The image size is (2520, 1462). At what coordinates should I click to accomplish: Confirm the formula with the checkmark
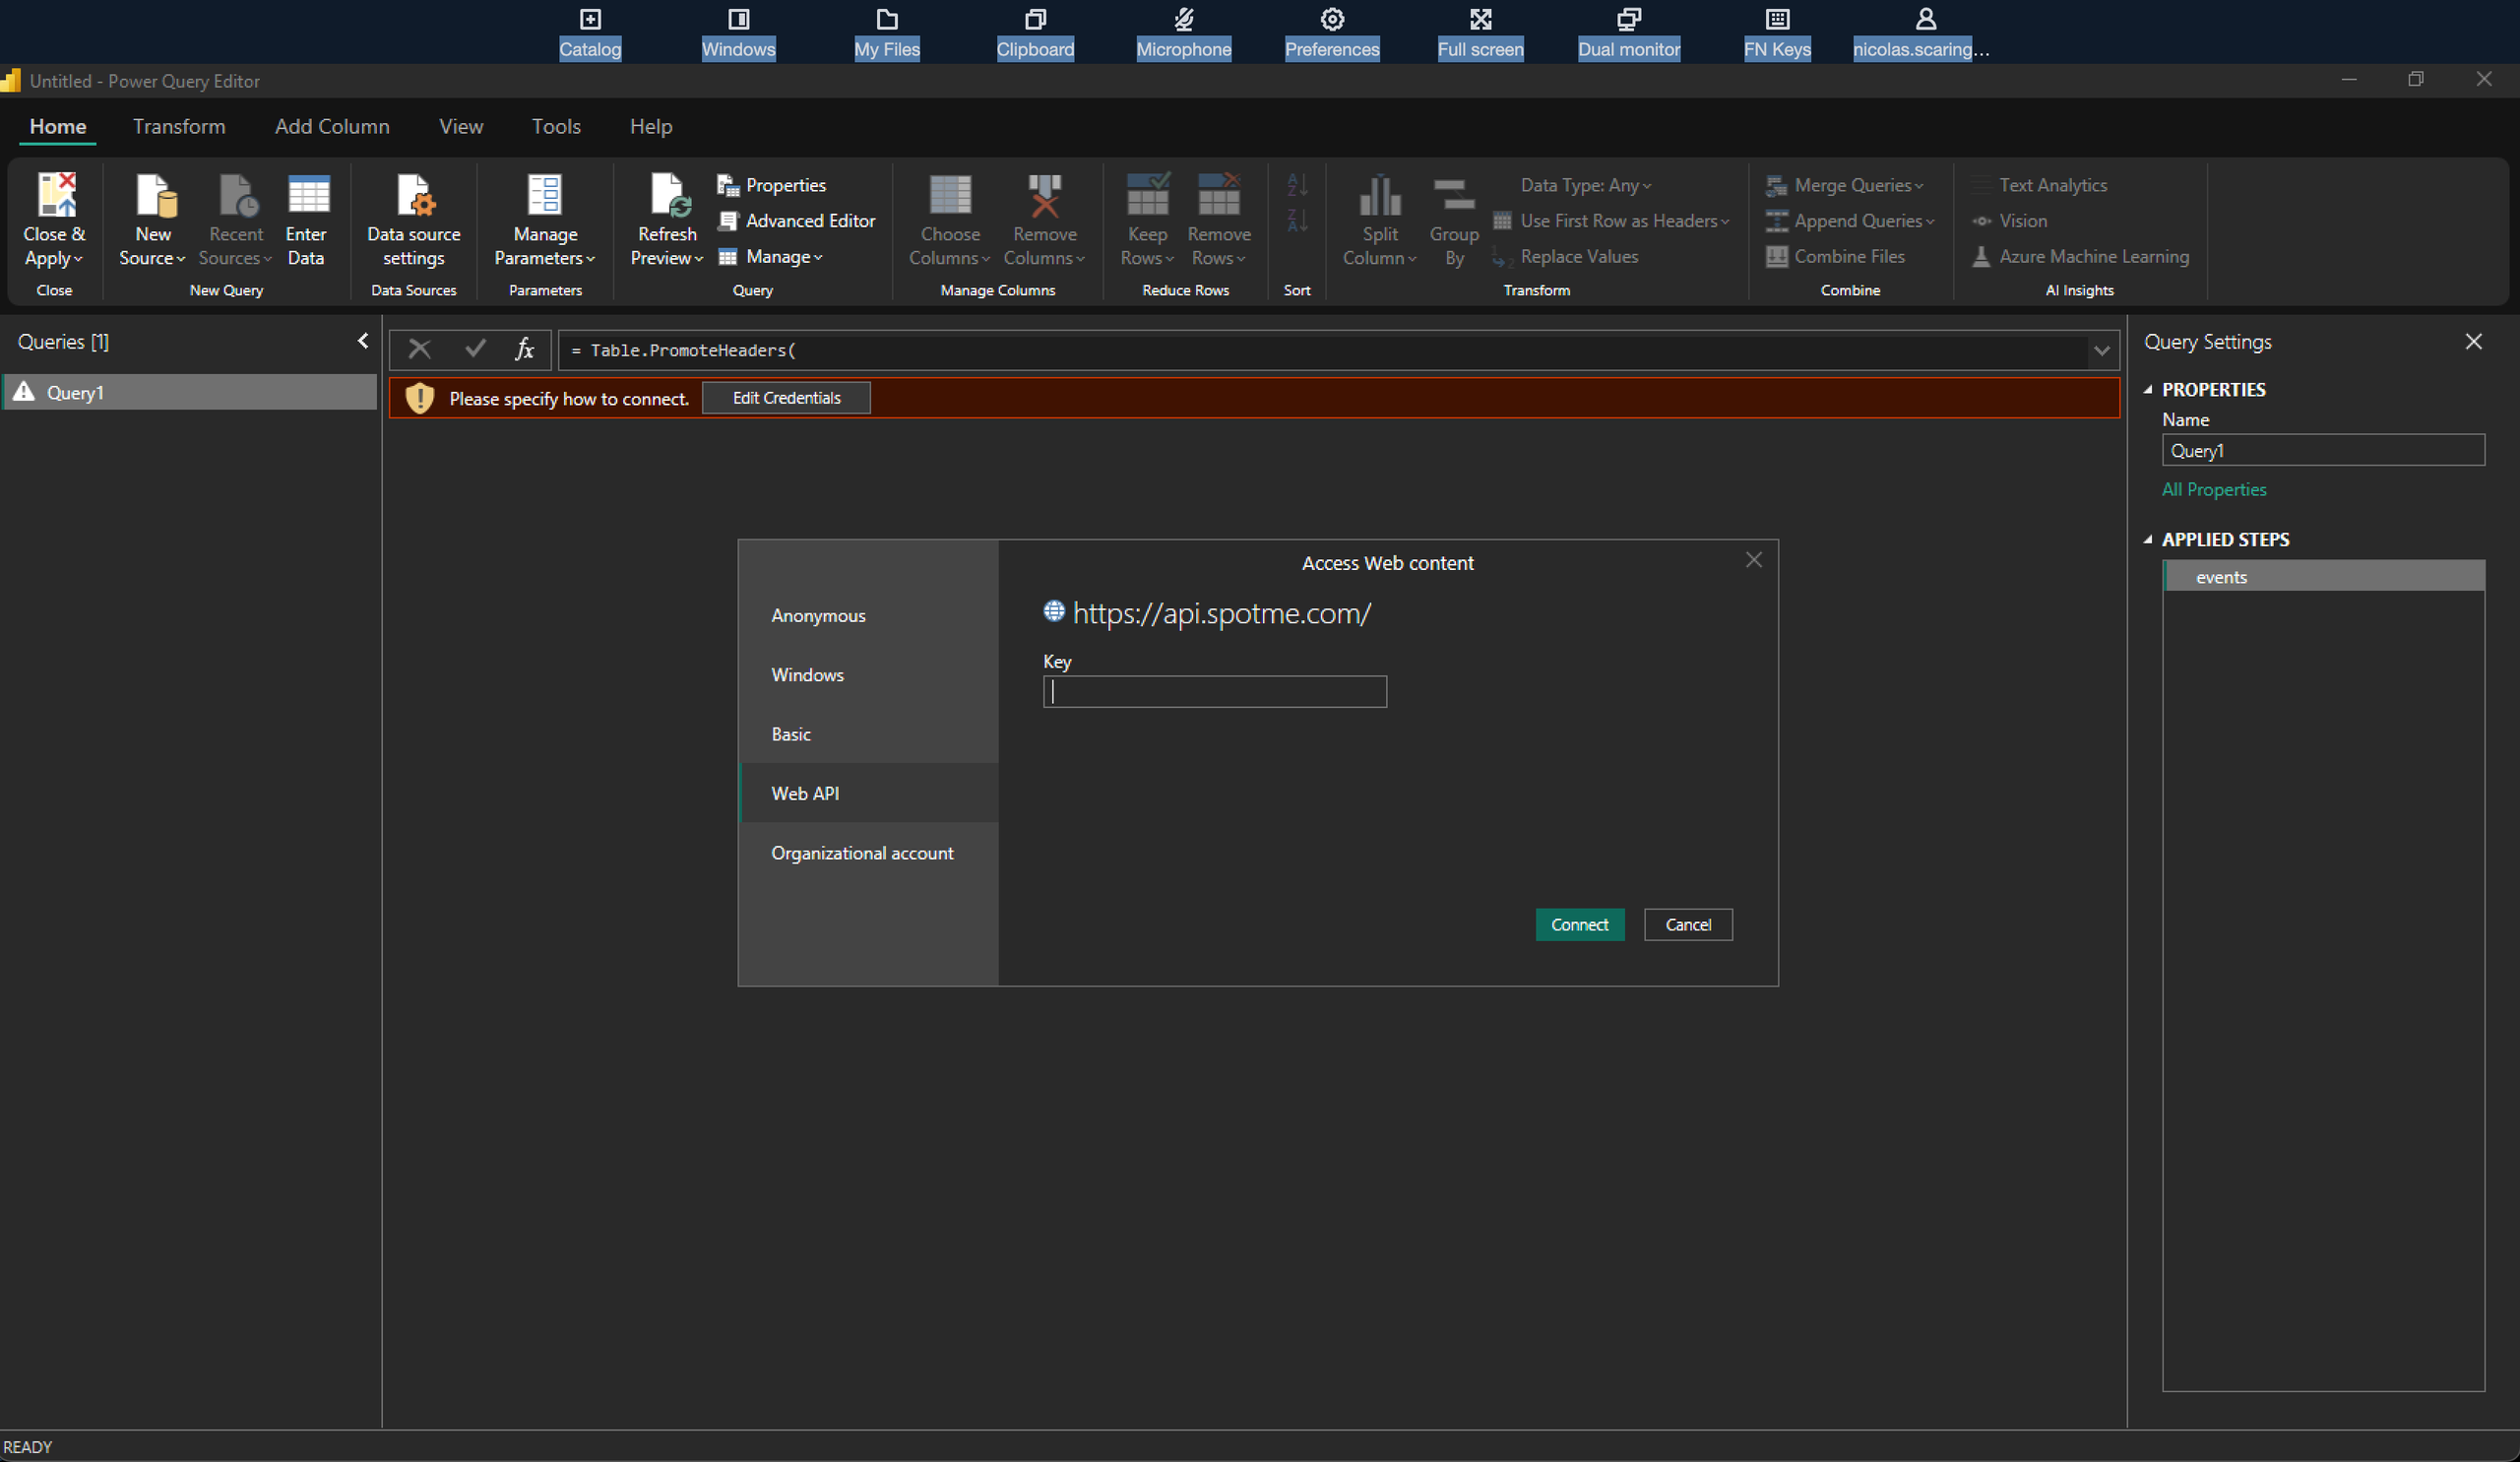click(x=475, y=348)
